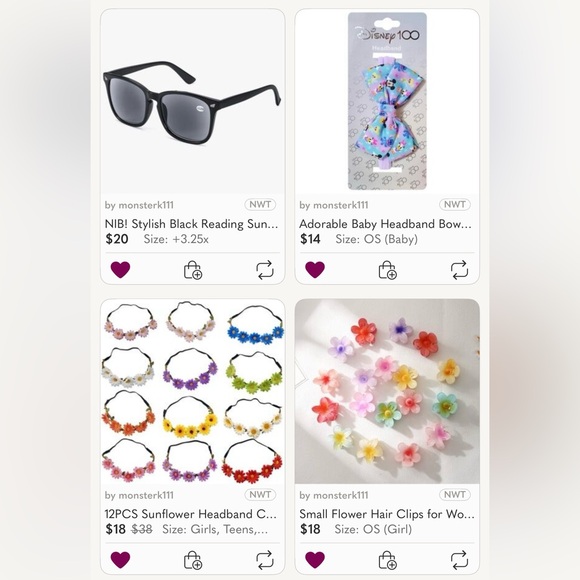580x580 pixels.
Task: Share the Black Reading Sunglasses listing
Action: [265, 270]
